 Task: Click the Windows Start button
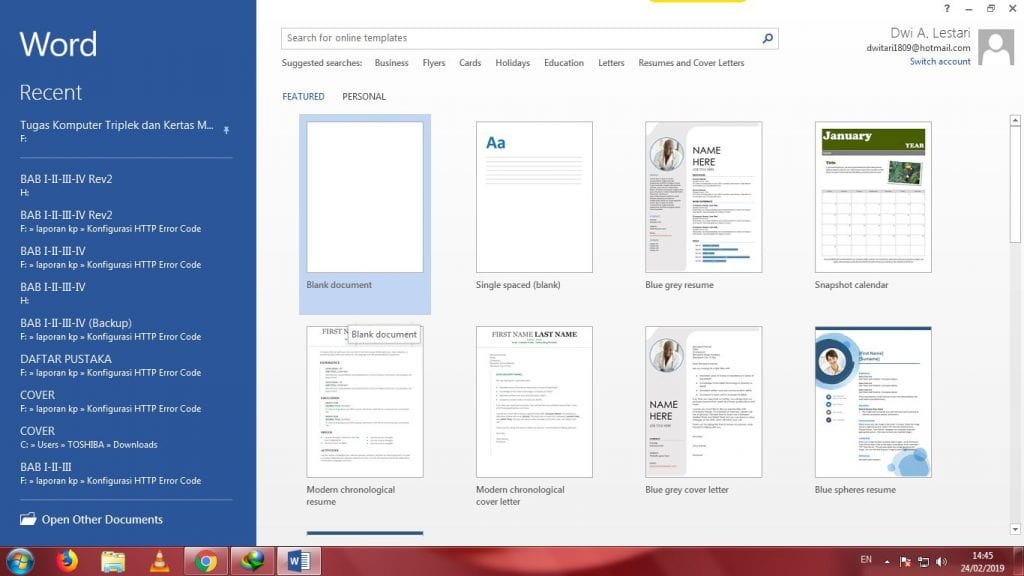point(20,561)
